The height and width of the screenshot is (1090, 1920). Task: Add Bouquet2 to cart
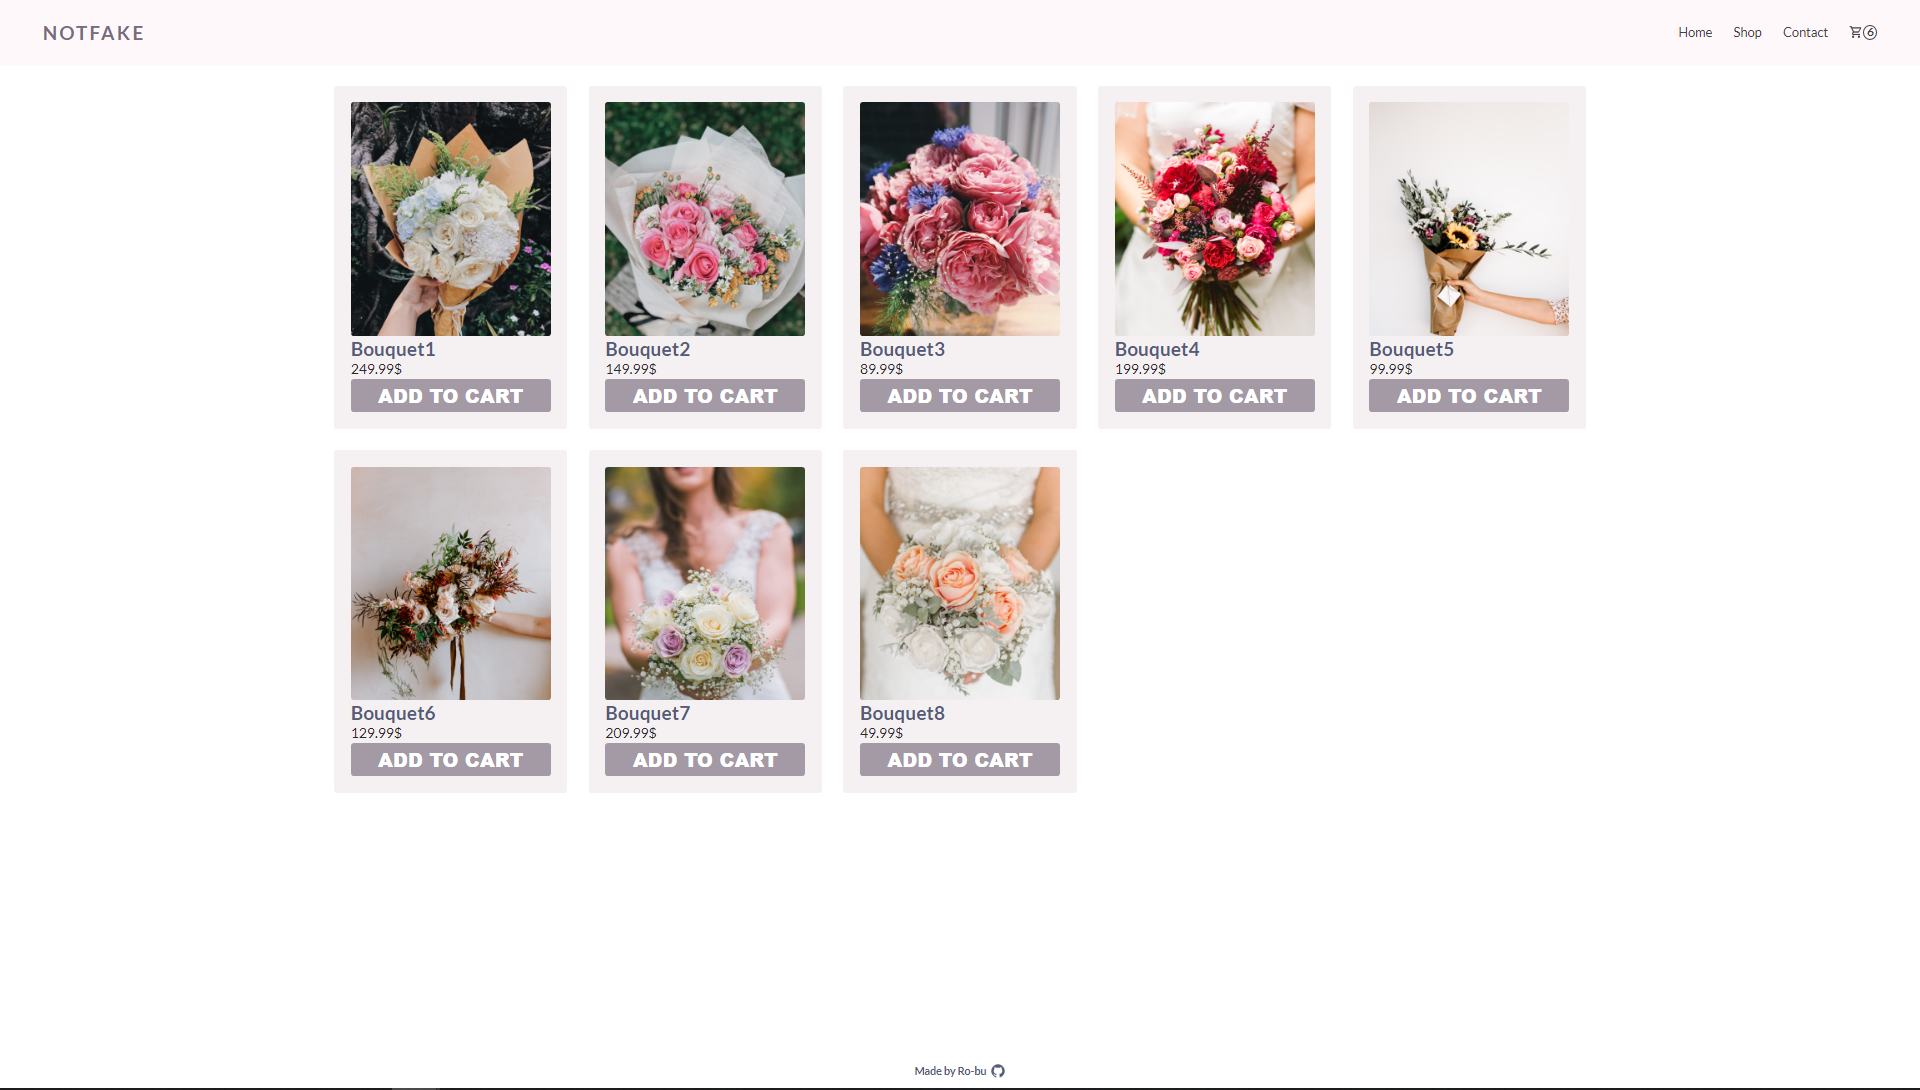pos(704,396)
